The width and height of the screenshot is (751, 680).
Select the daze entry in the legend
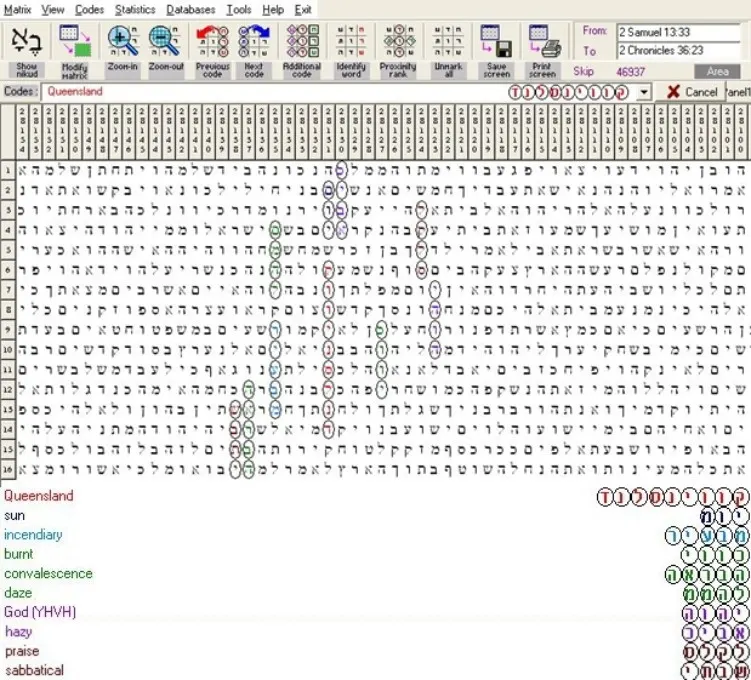(x=18, y=593)
